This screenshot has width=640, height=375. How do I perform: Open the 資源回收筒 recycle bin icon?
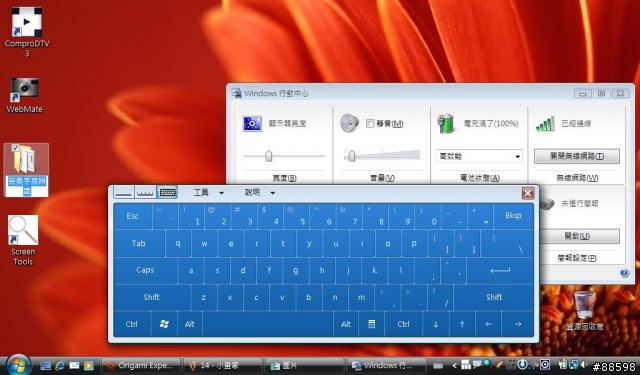click(584, 311)
